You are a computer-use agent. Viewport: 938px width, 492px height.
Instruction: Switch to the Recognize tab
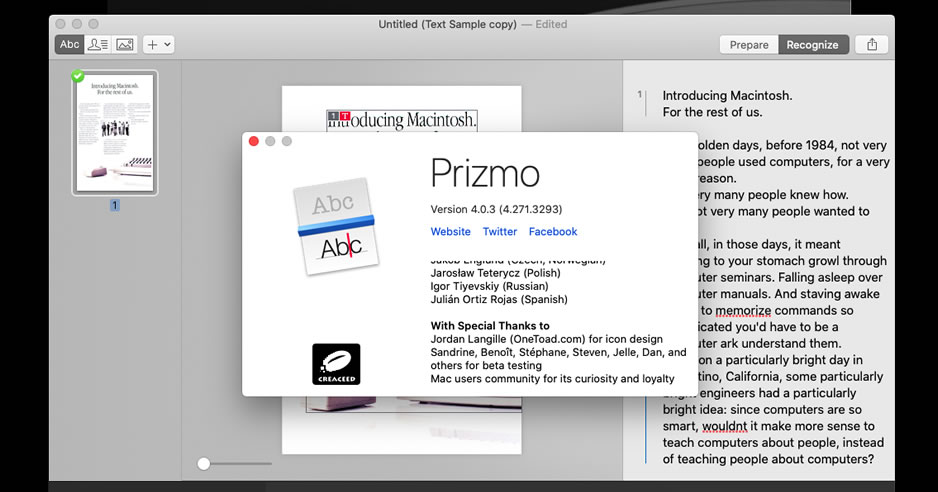click(812, 45)
